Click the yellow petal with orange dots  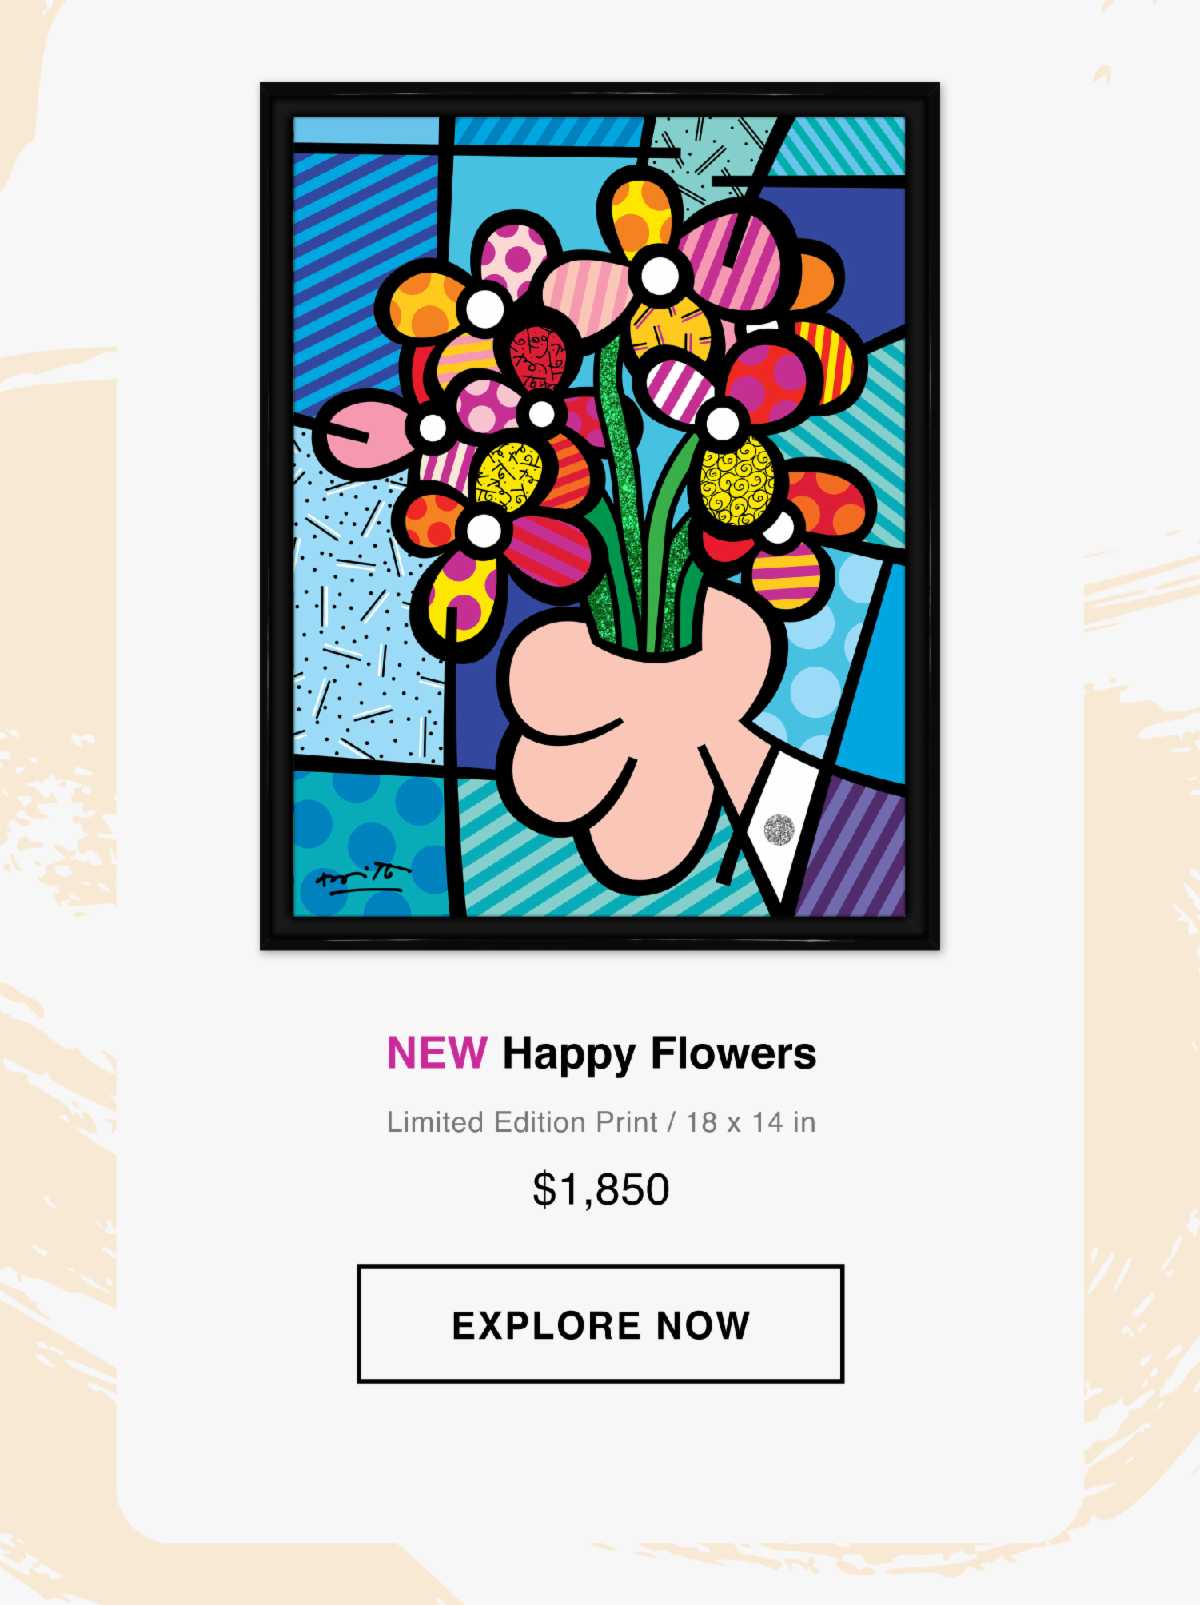[x=640, y=213]
